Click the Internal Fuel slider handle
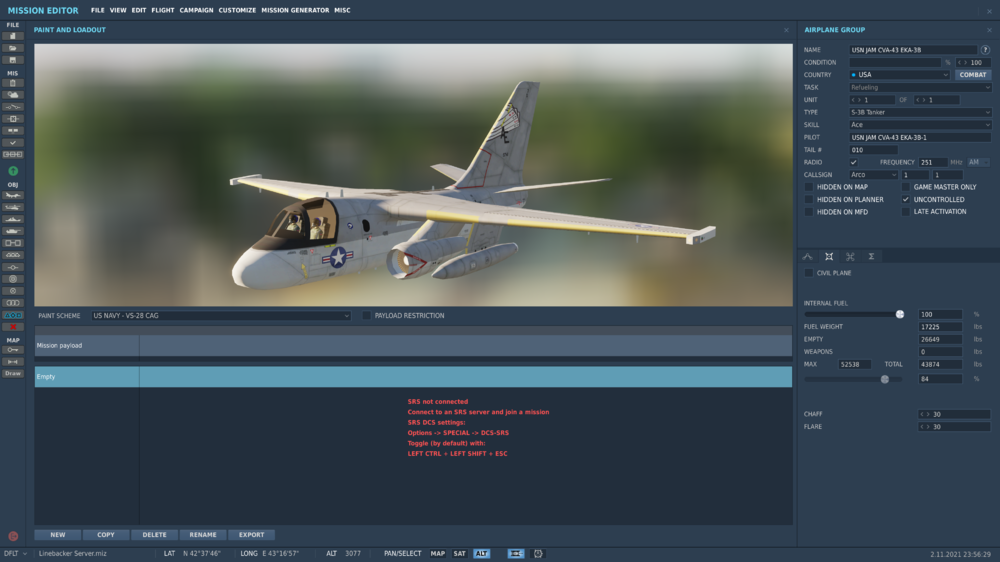The height and width of the screenshot is (562, 1000). [900, 314]
